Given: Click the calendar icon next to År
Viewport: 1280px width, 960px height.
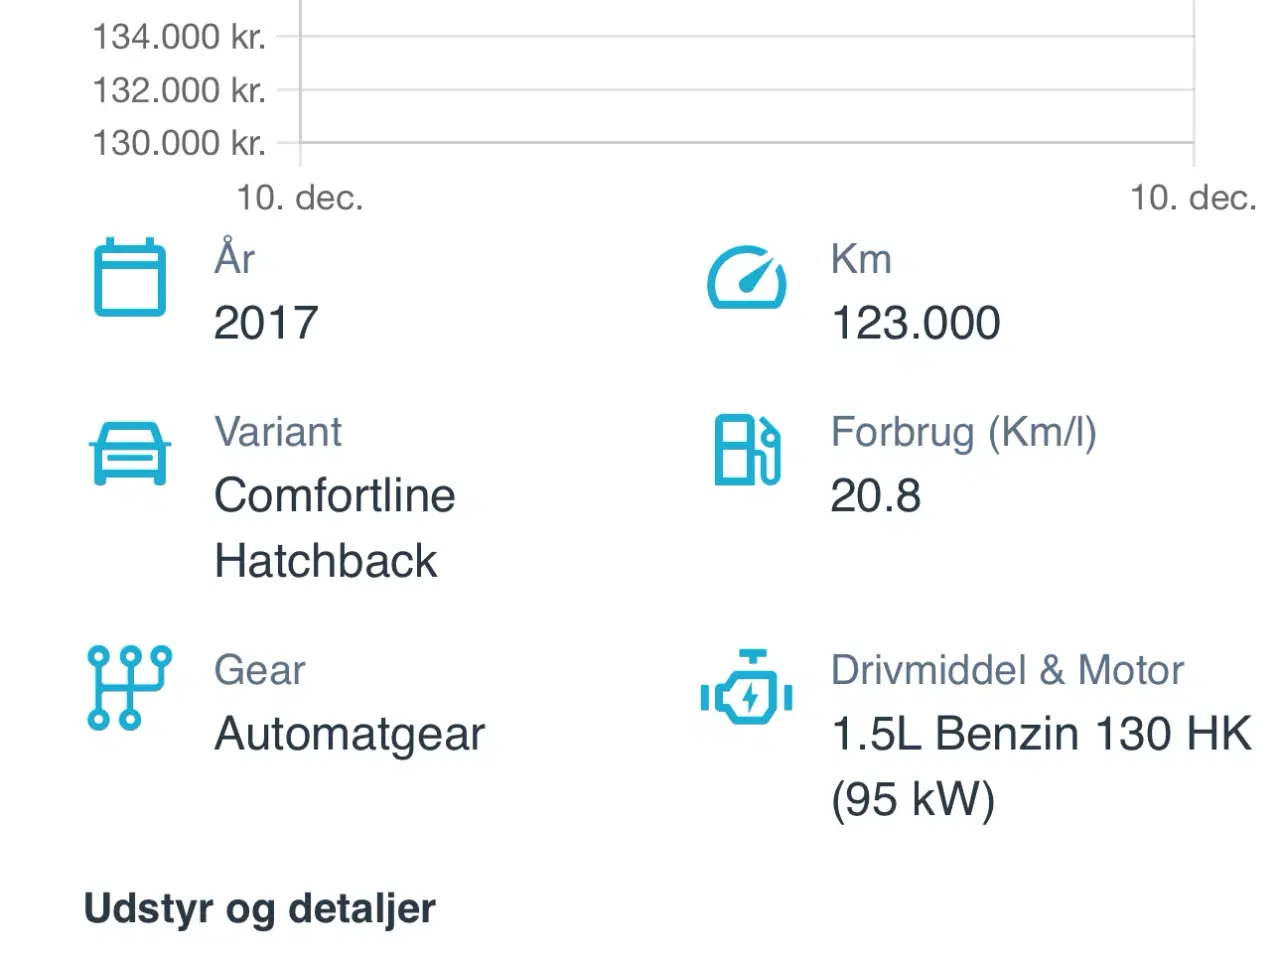Looking at the screenshot, I should (x=128, y=277).
